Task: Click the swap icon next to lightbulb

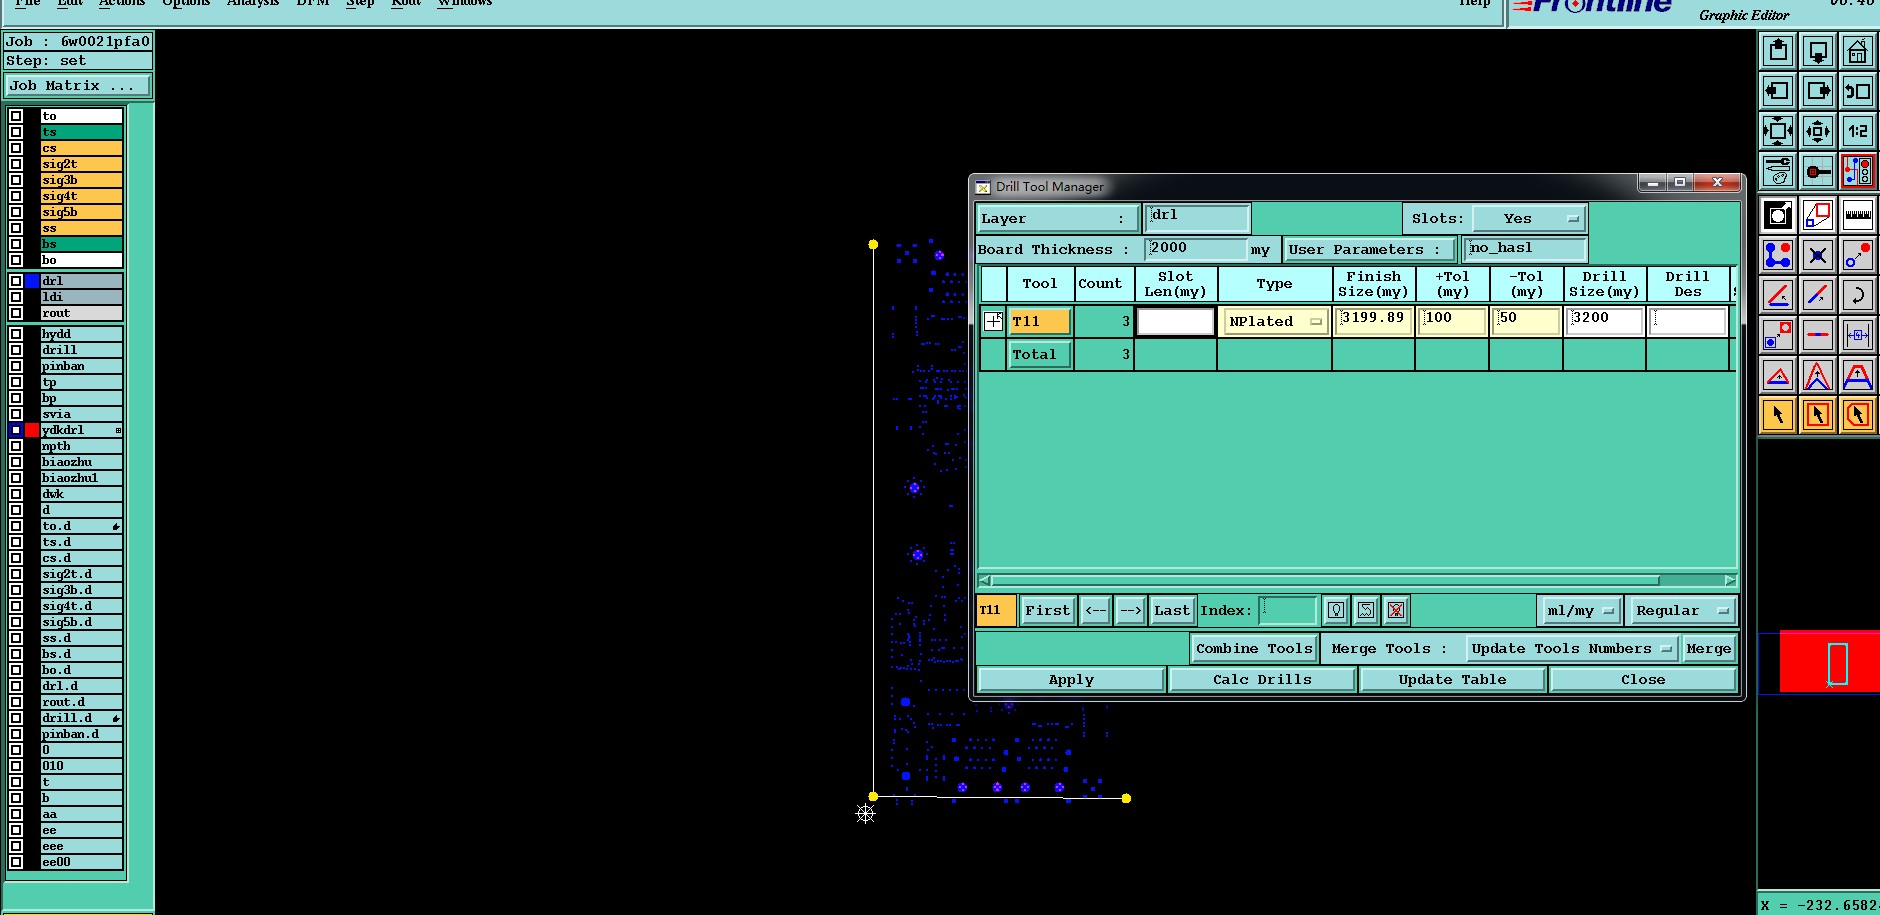Action: coord(1366,610)
